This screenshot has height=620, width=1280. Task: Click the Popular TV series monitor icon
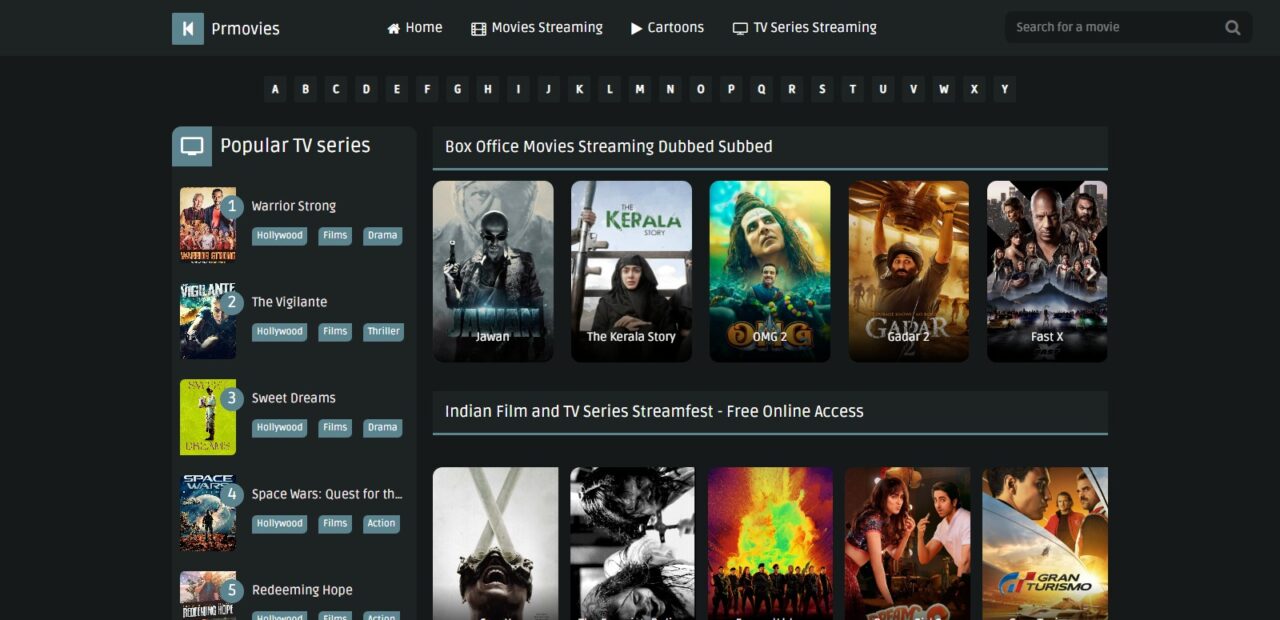tap(192, 146)
